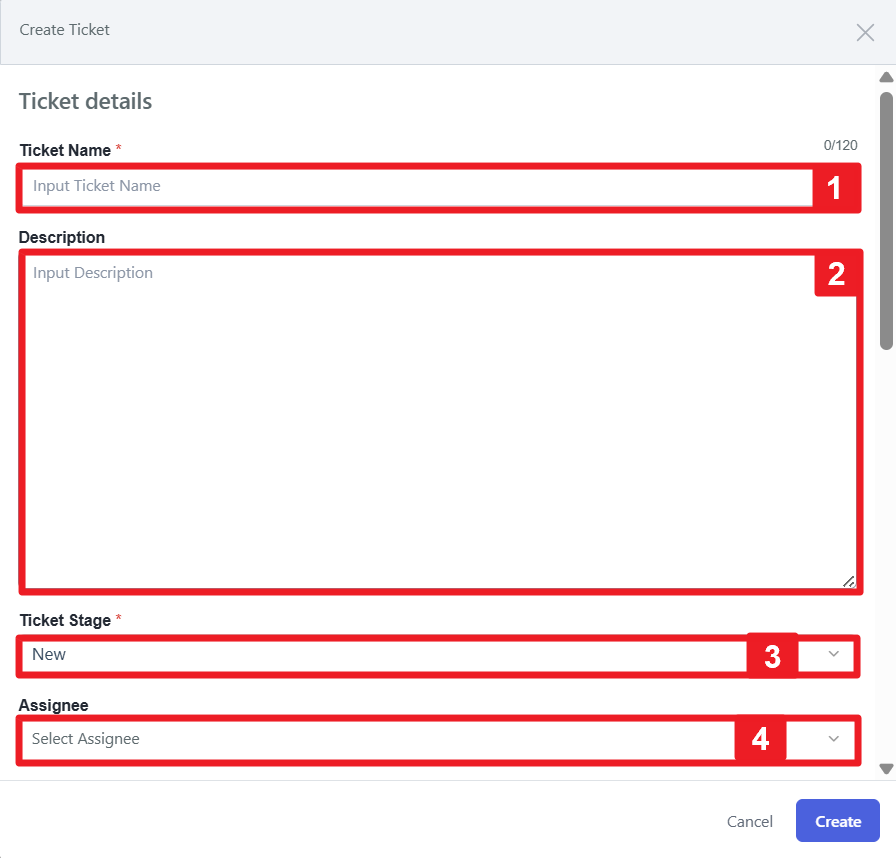Image resolution: width=896 pixels, height=858 pixels.
Task: Expand the Assignee chevron arrow
Action: point(833,739)
